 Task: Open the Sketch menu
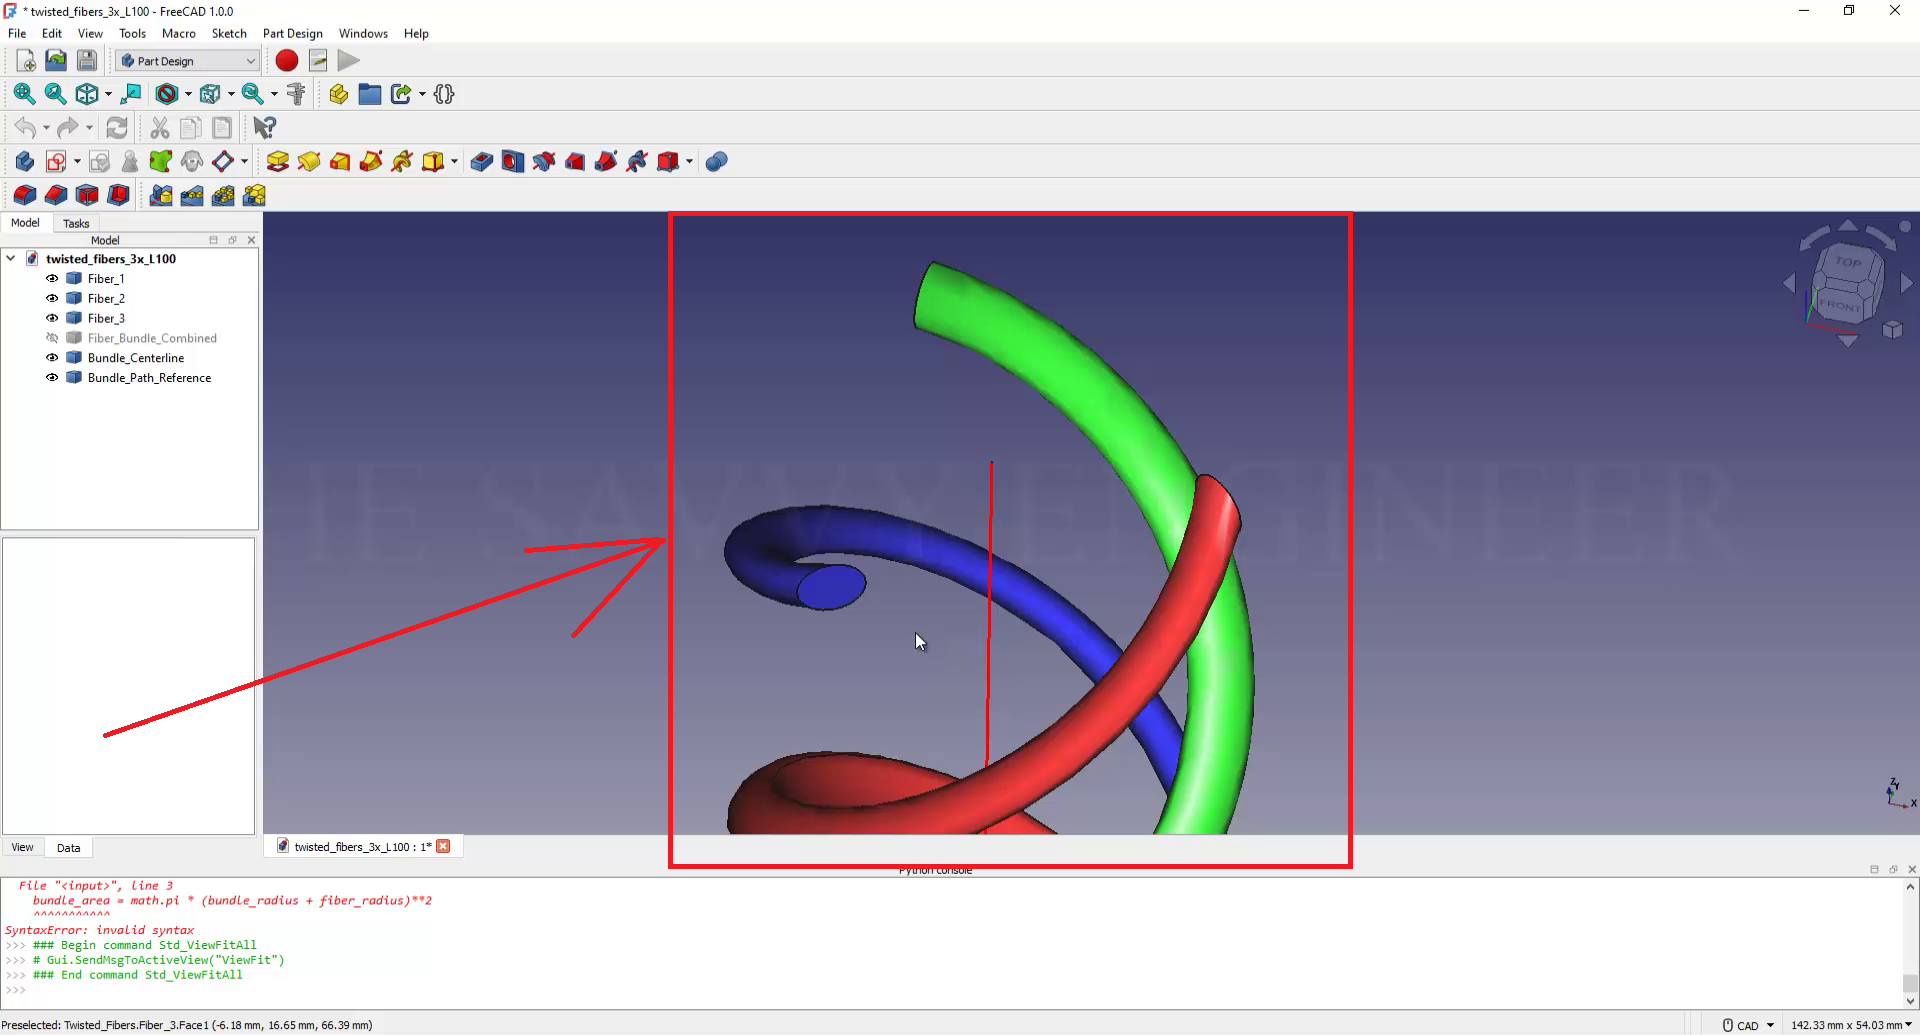tap(229, 33)
